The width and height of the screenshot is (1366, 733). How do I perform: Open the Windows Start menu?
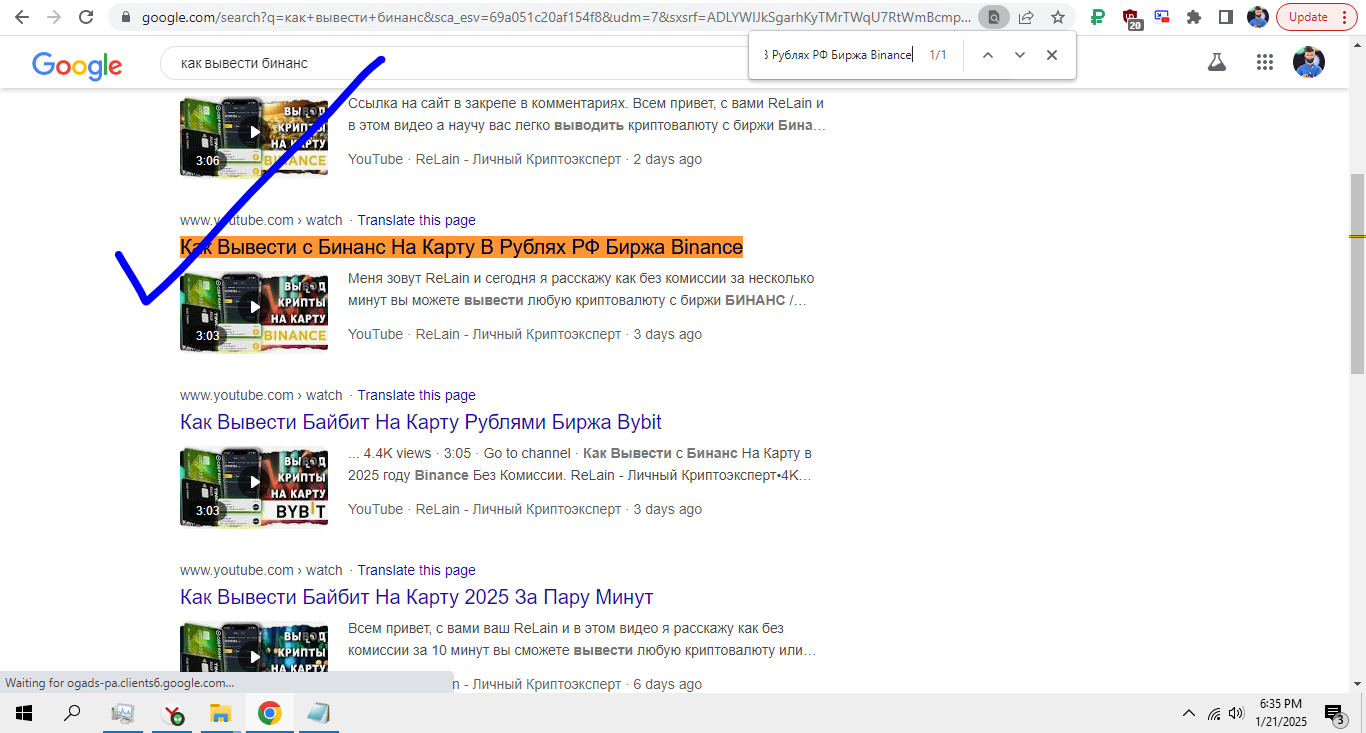[24, 713]
